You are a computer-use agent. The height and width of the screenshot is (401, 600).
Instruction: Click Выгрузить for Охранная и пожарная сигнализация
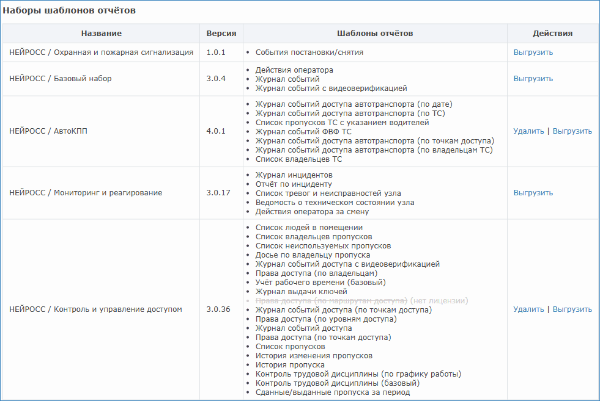click(x=533, y=52)
